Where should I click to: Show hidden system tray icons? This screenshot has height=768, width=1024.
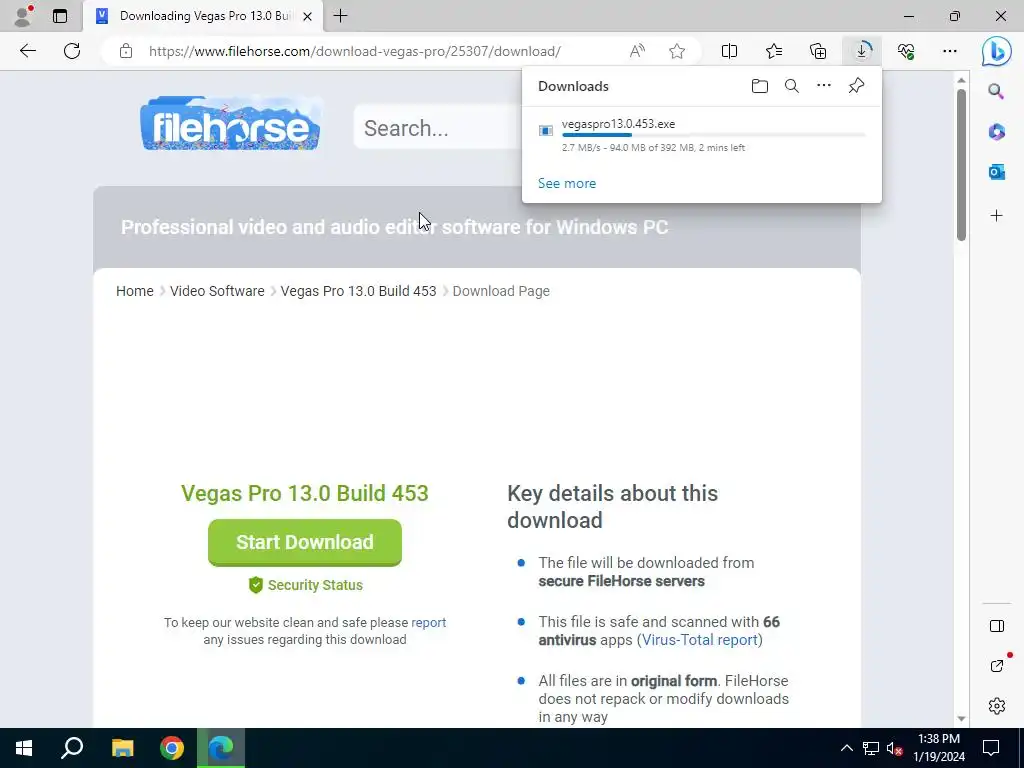[846, 748]
